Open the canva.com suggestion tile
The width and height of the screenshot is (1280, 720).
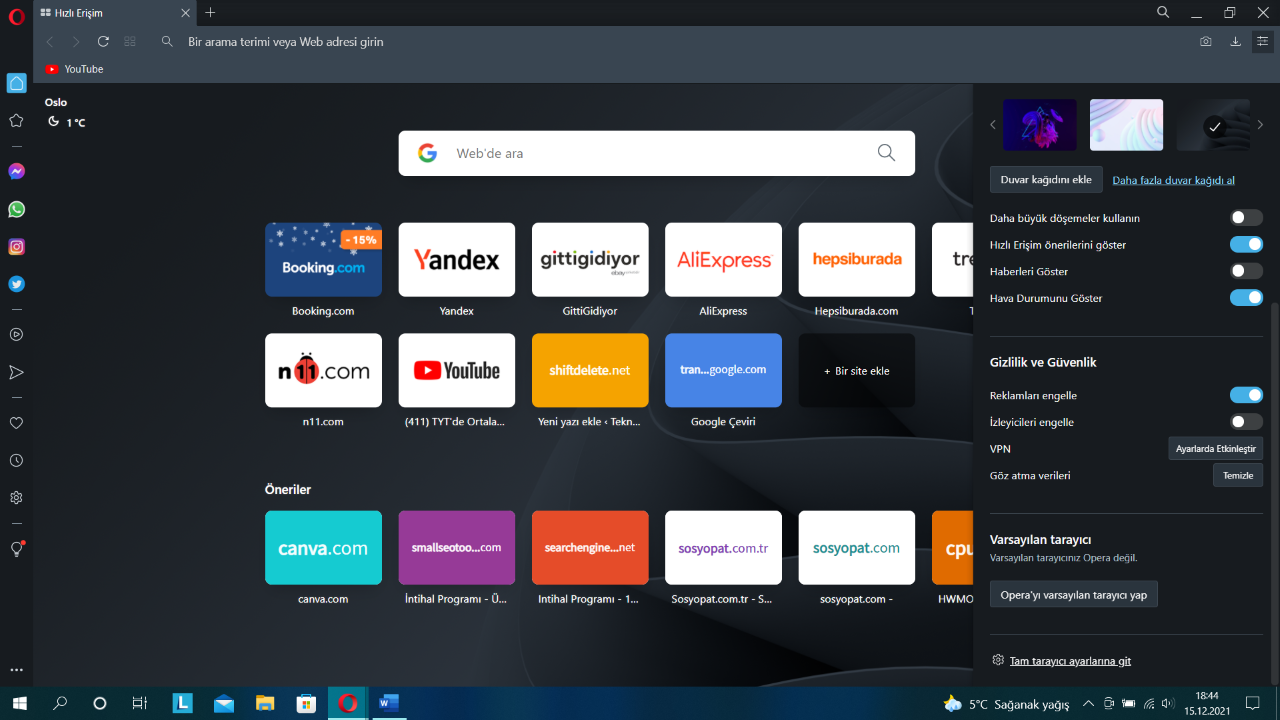coord(323,547)
